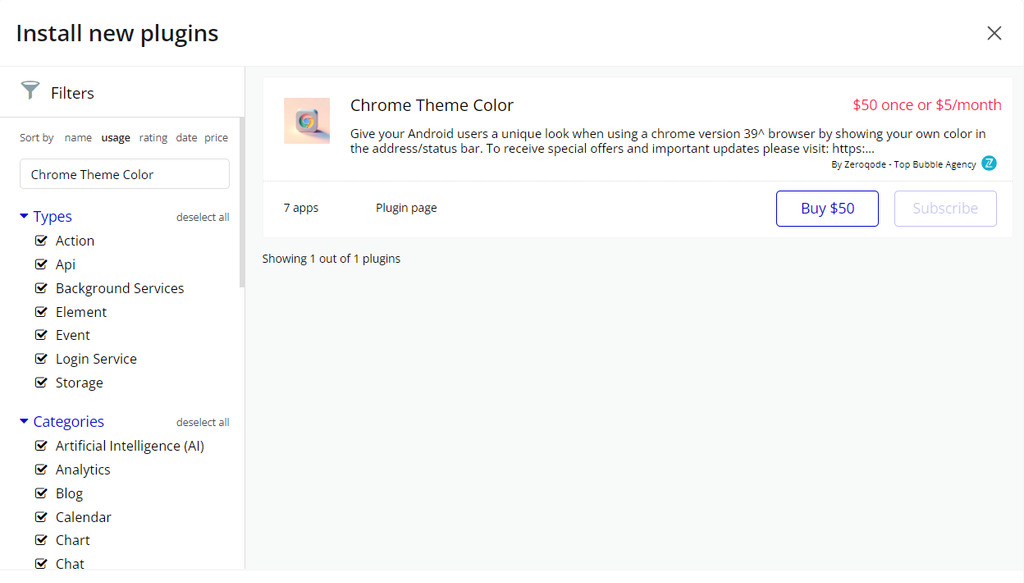Sort plugins by usage
The height and width of the screenshot is (583, 1024).
[116, 138]
